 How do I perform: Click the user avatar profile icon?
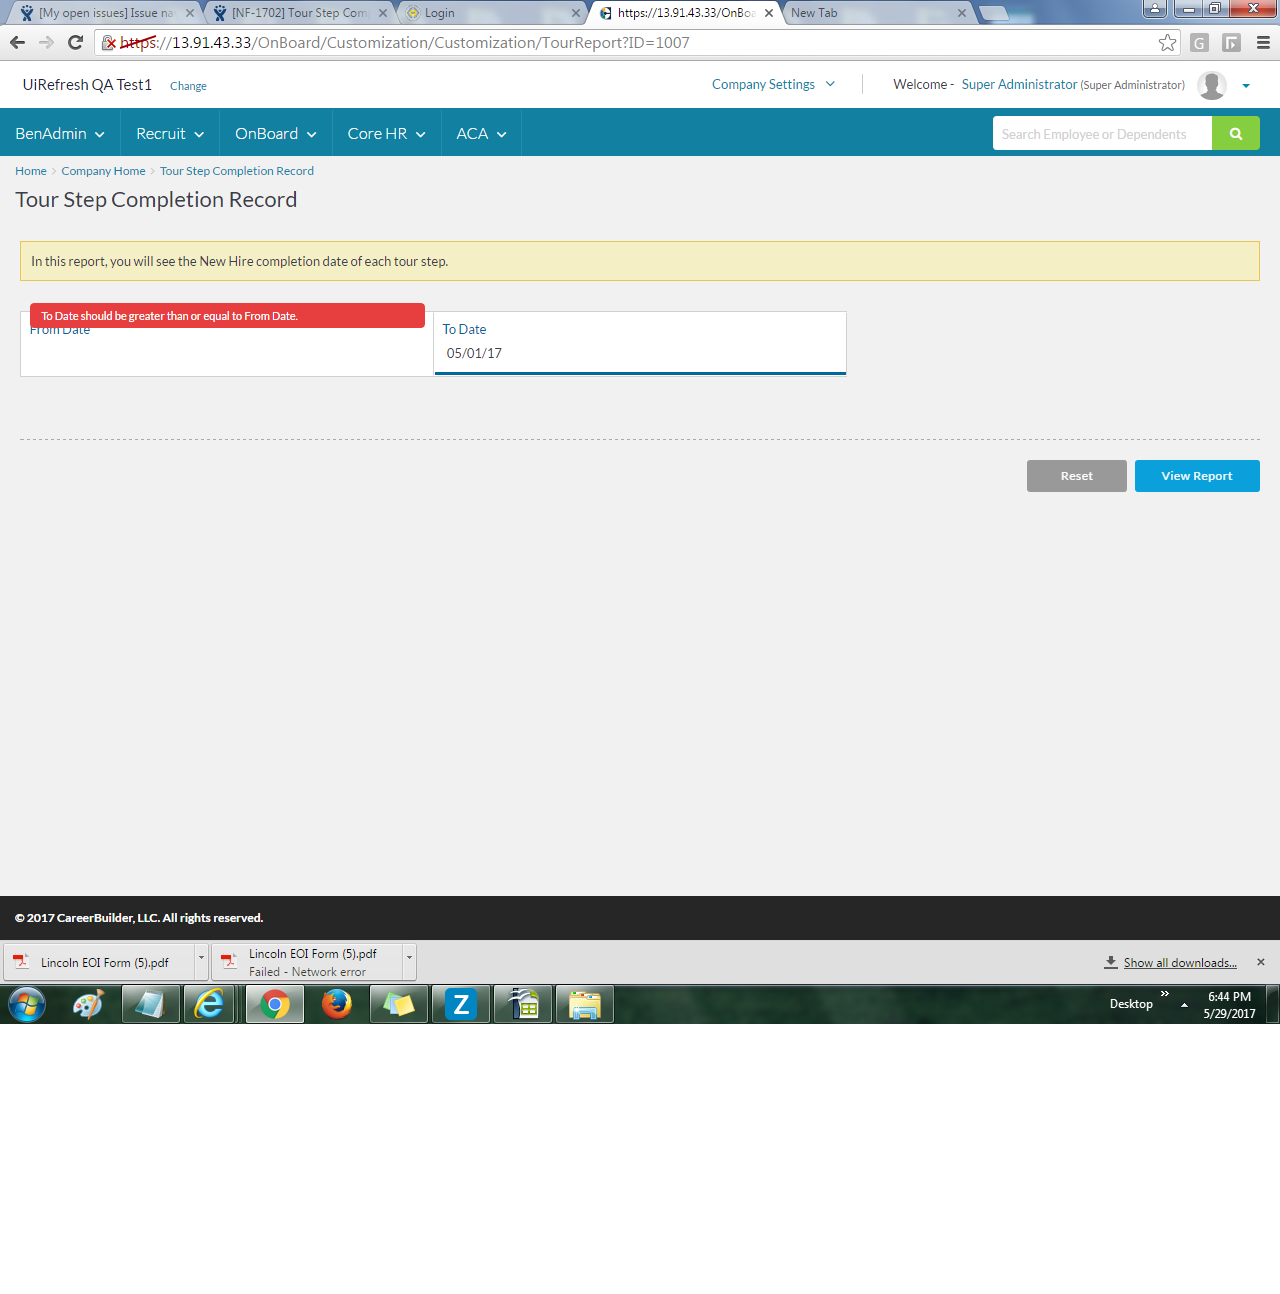pos(1211,86)
